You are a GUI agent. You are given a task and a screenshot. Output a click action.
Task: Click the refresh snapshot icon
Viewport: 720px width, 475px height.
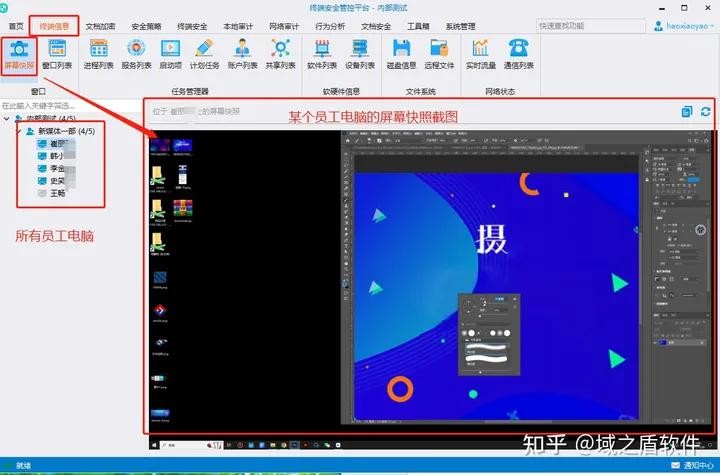pos(706,112)
